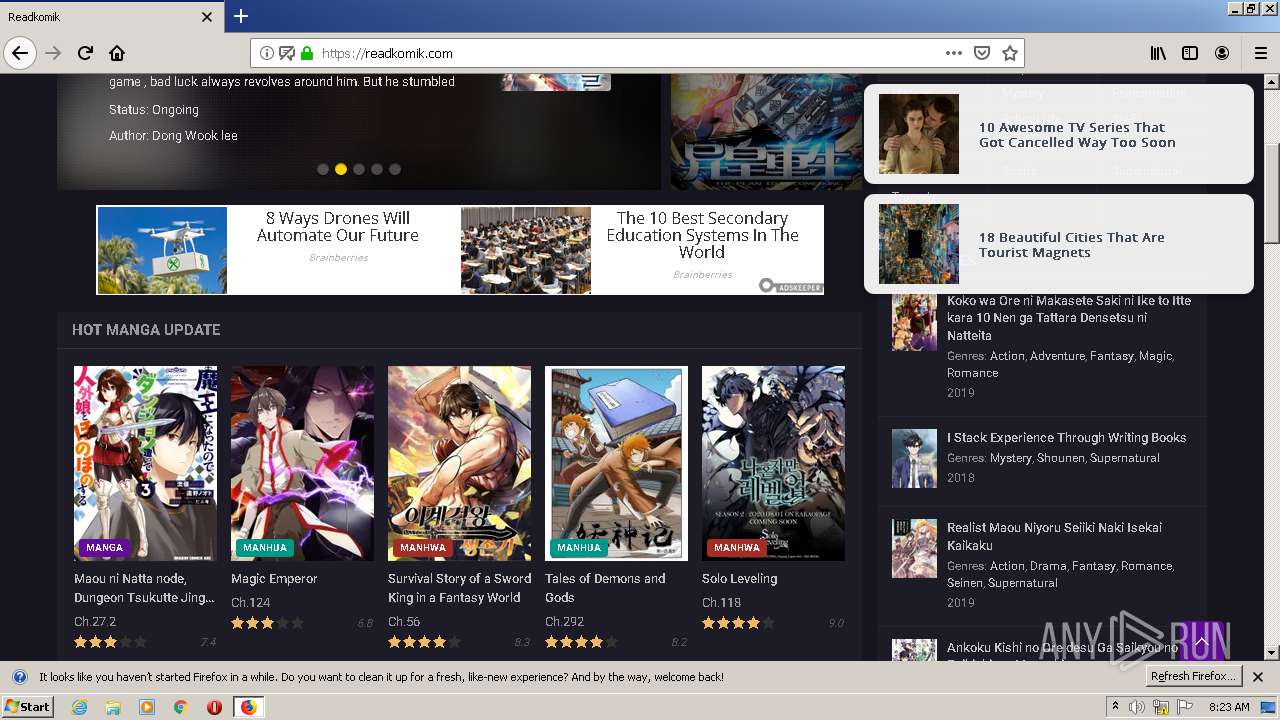The image size is (1280, 720).
Task: Launch Chrome from the taskbar
Action: coord(180,707)
